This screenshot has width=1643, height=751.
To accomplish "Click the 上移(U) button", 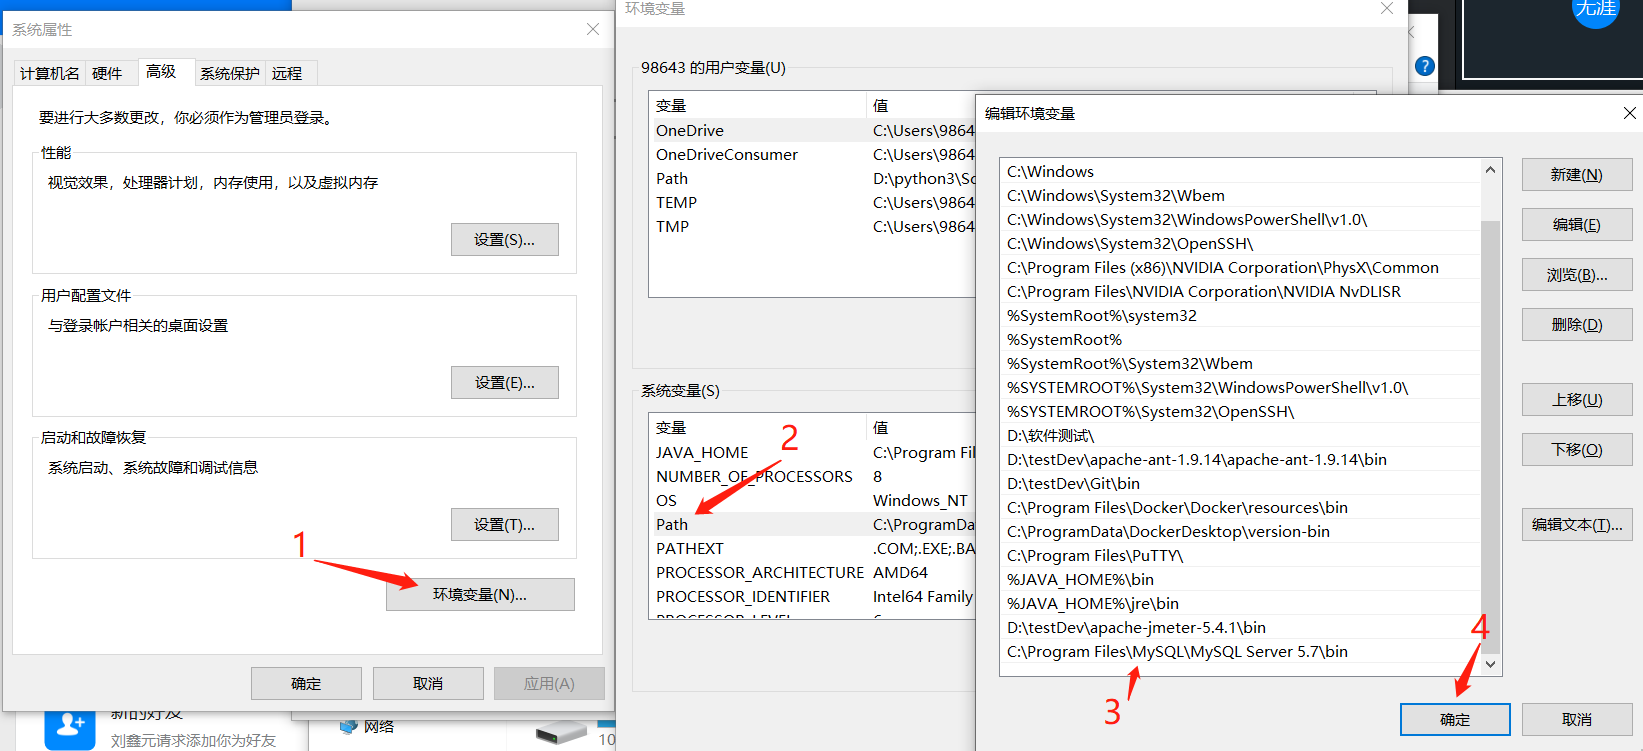I will pos(1577,400).
